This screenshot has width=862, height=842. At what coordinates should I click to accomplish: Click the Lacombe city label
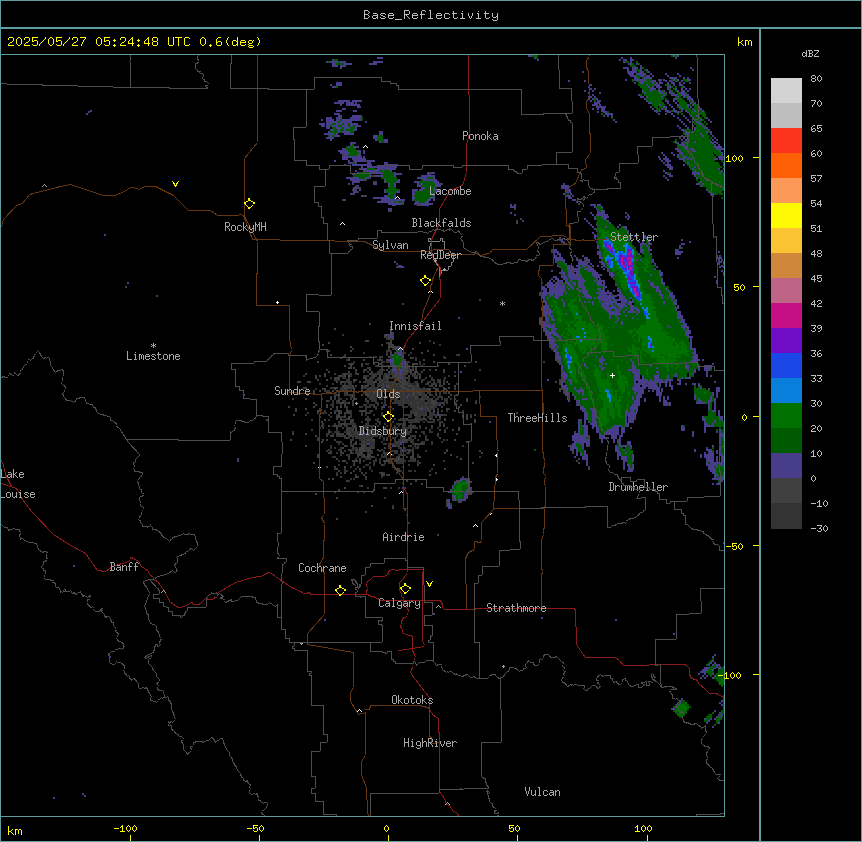click(450, 191)
